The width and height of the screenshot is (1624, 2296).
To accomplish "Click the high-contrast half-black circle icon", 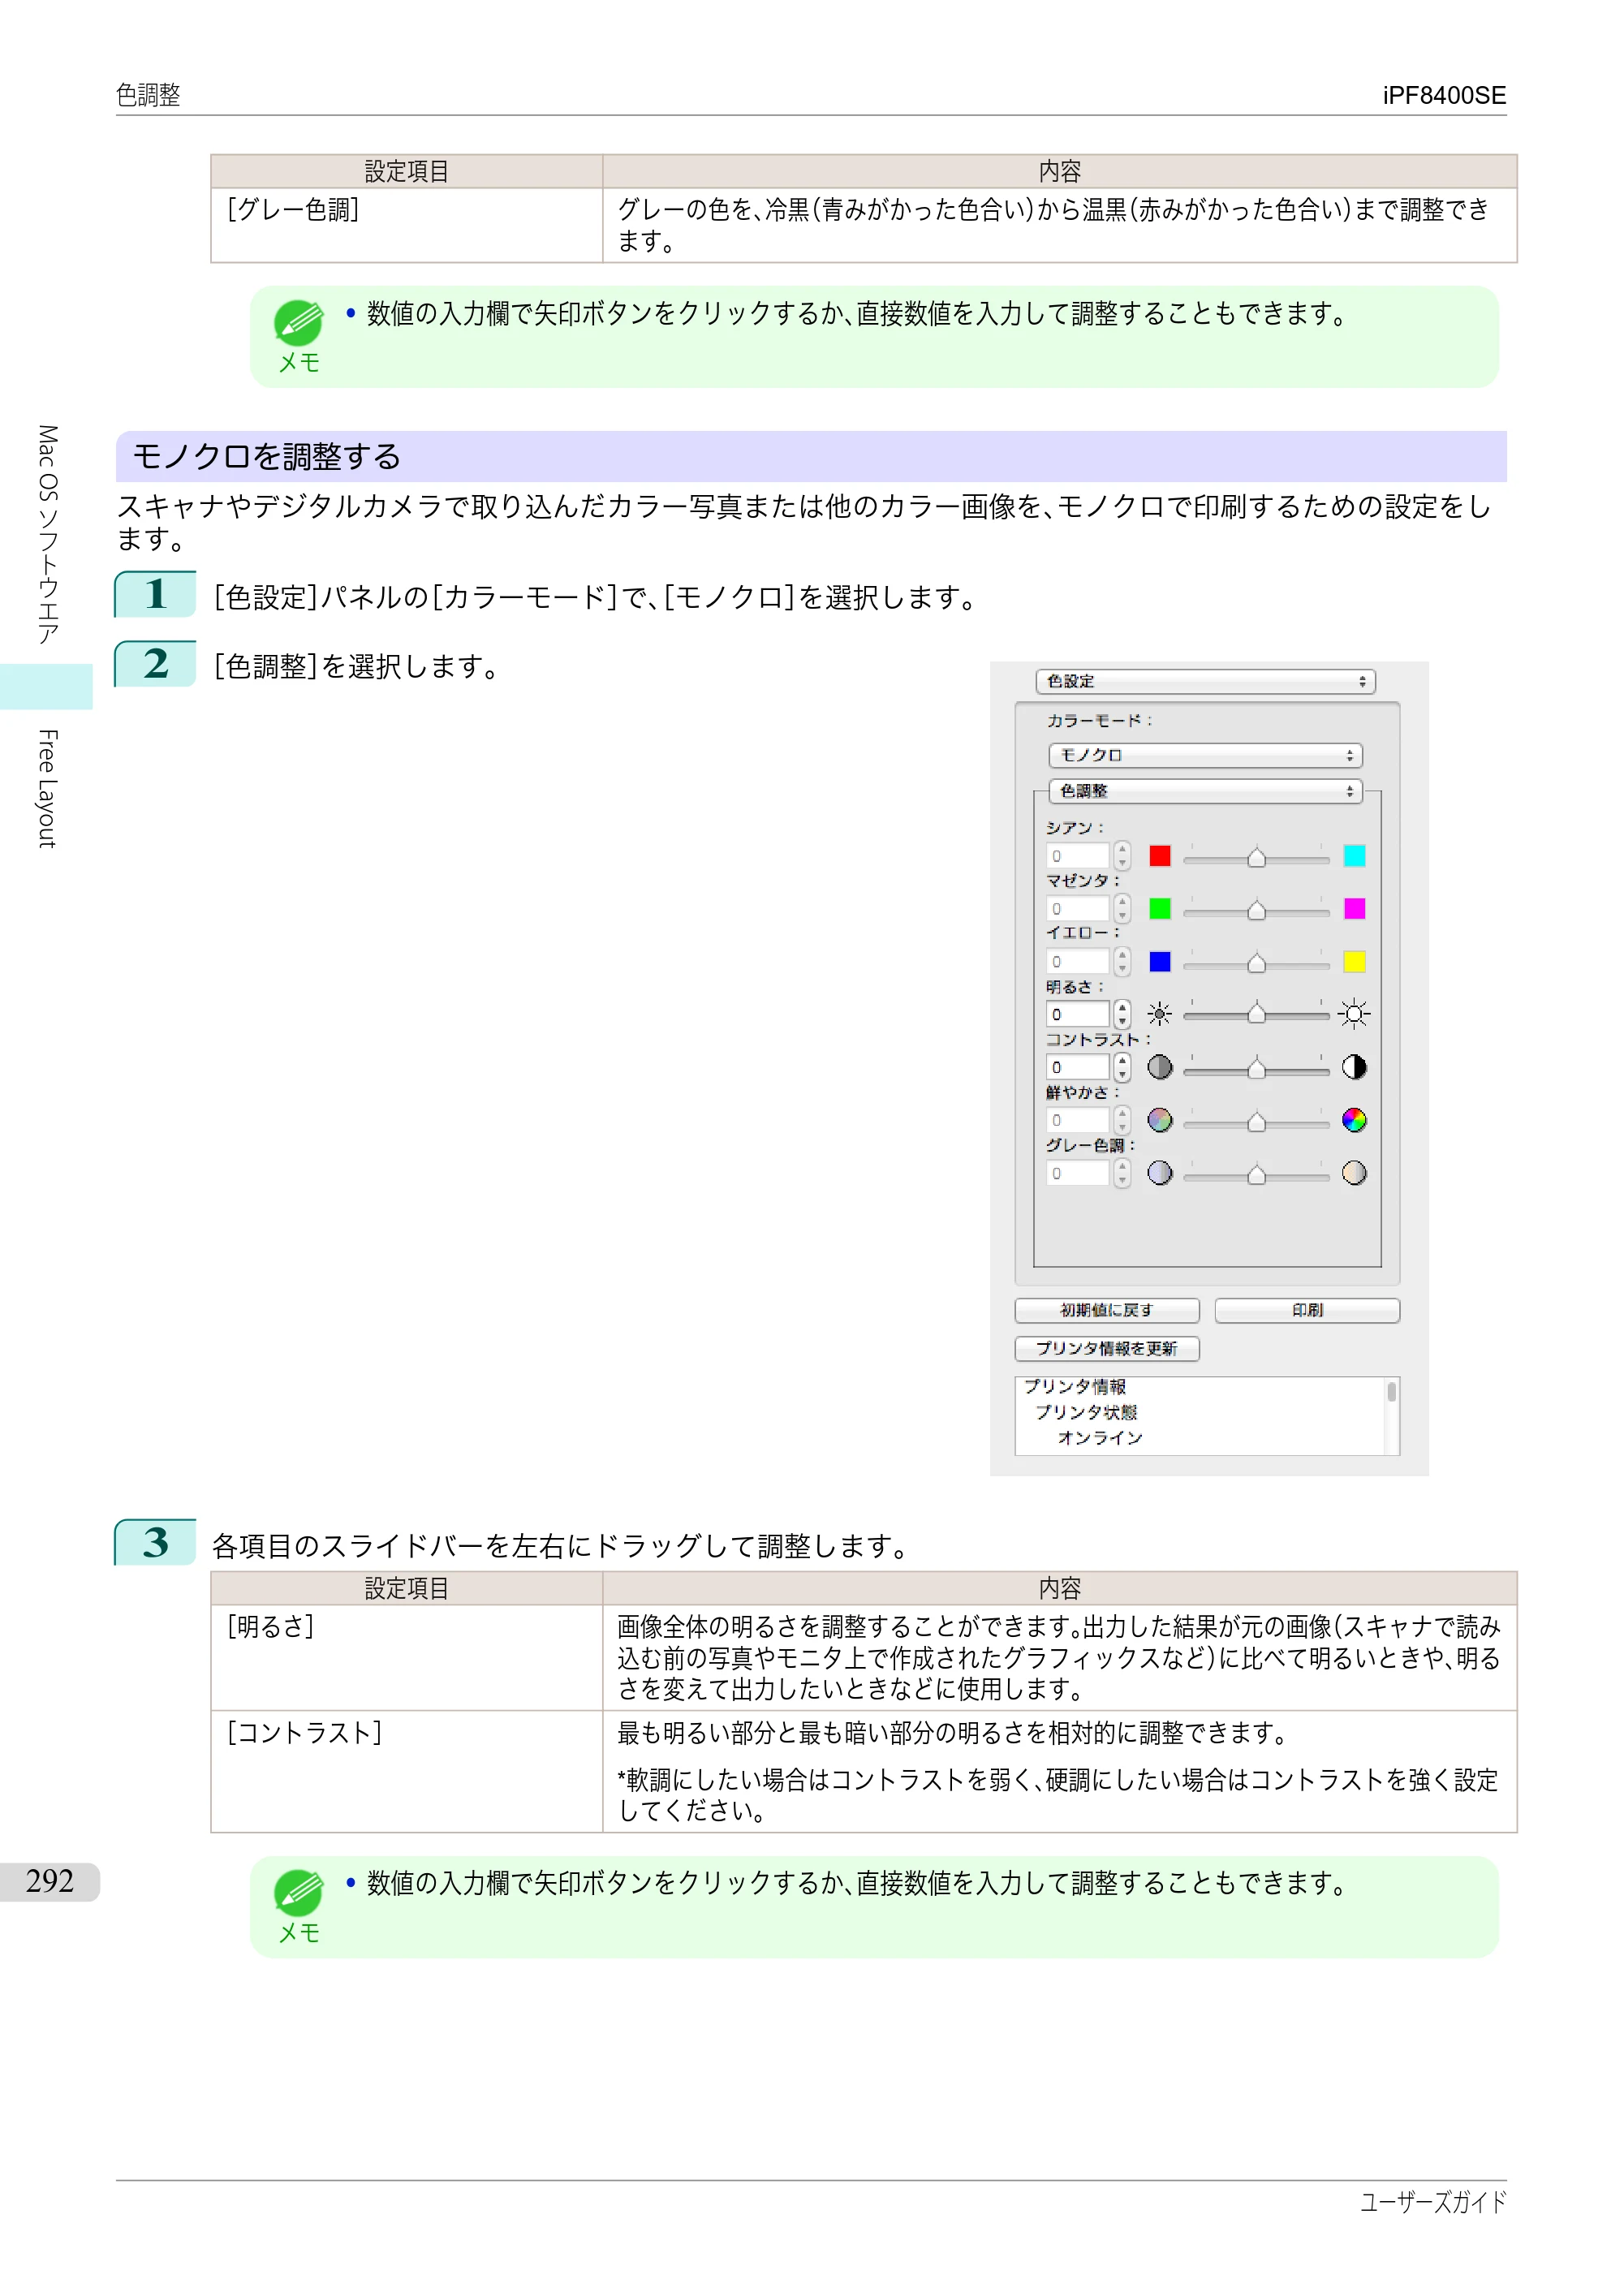I will 1354,1068.
